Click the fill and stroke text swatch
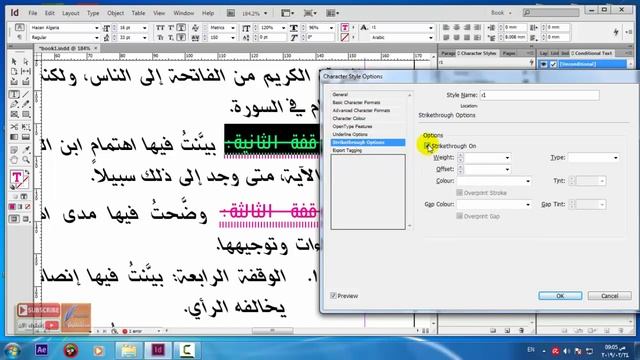 [18, 180]
